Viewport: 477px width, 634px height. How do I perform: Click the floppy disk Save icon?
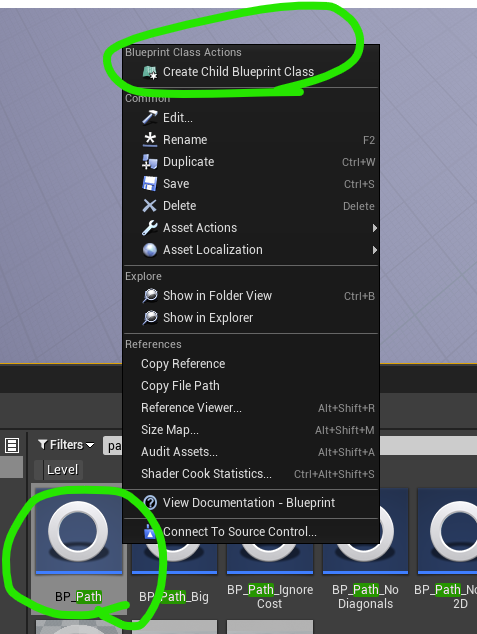(150, 184)
